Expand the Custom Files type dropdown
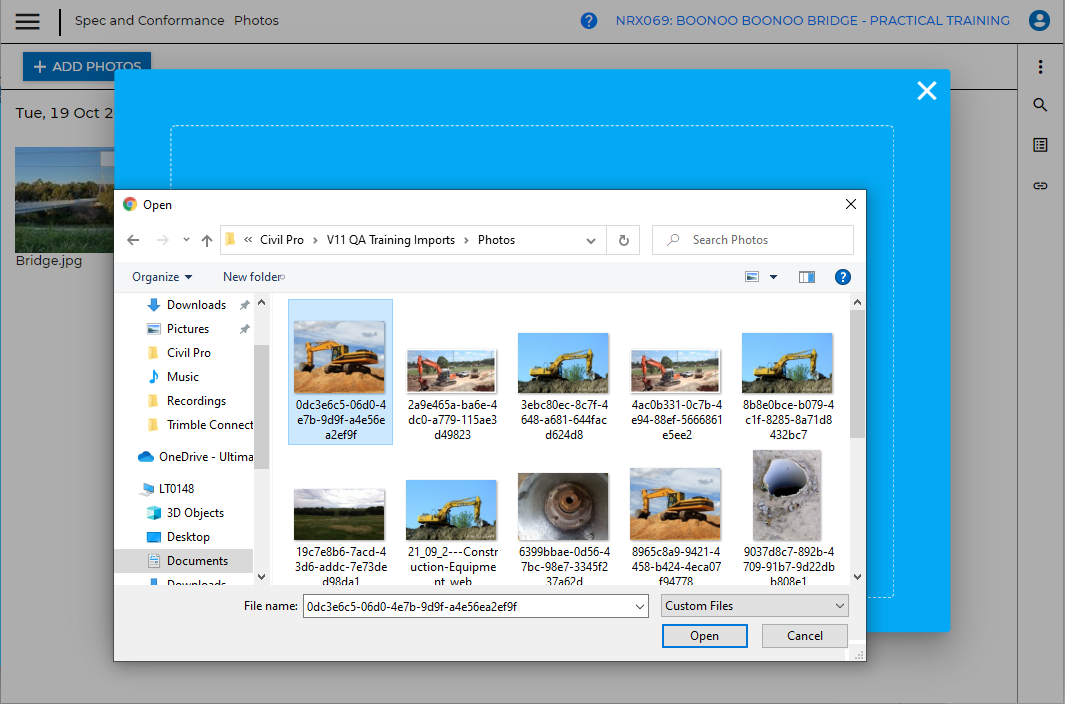 click(754, 606)
